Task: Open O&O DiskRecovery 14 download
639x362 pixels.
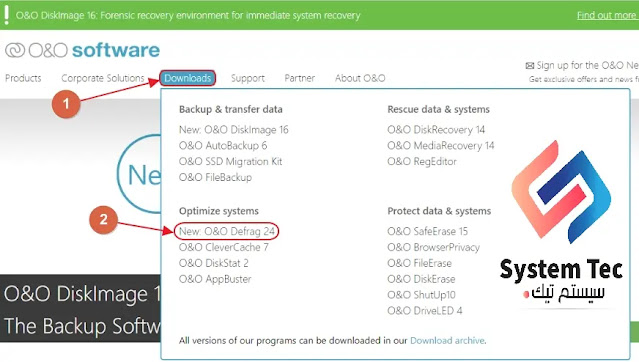Action: tap(436, 130)
